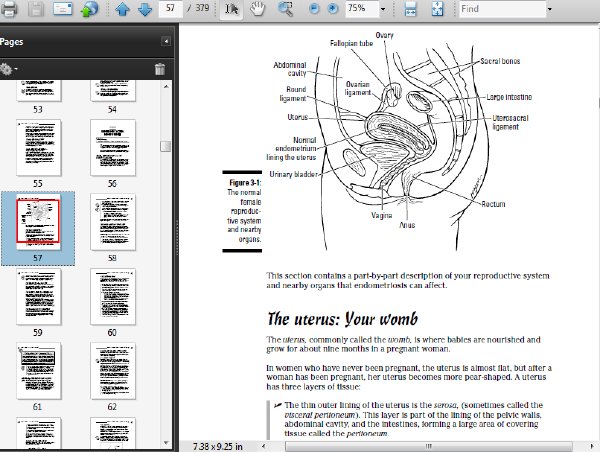Viewport: 600px width, 452px height.
Task: Click the 75% zoom level field
Action: (362, 8)
